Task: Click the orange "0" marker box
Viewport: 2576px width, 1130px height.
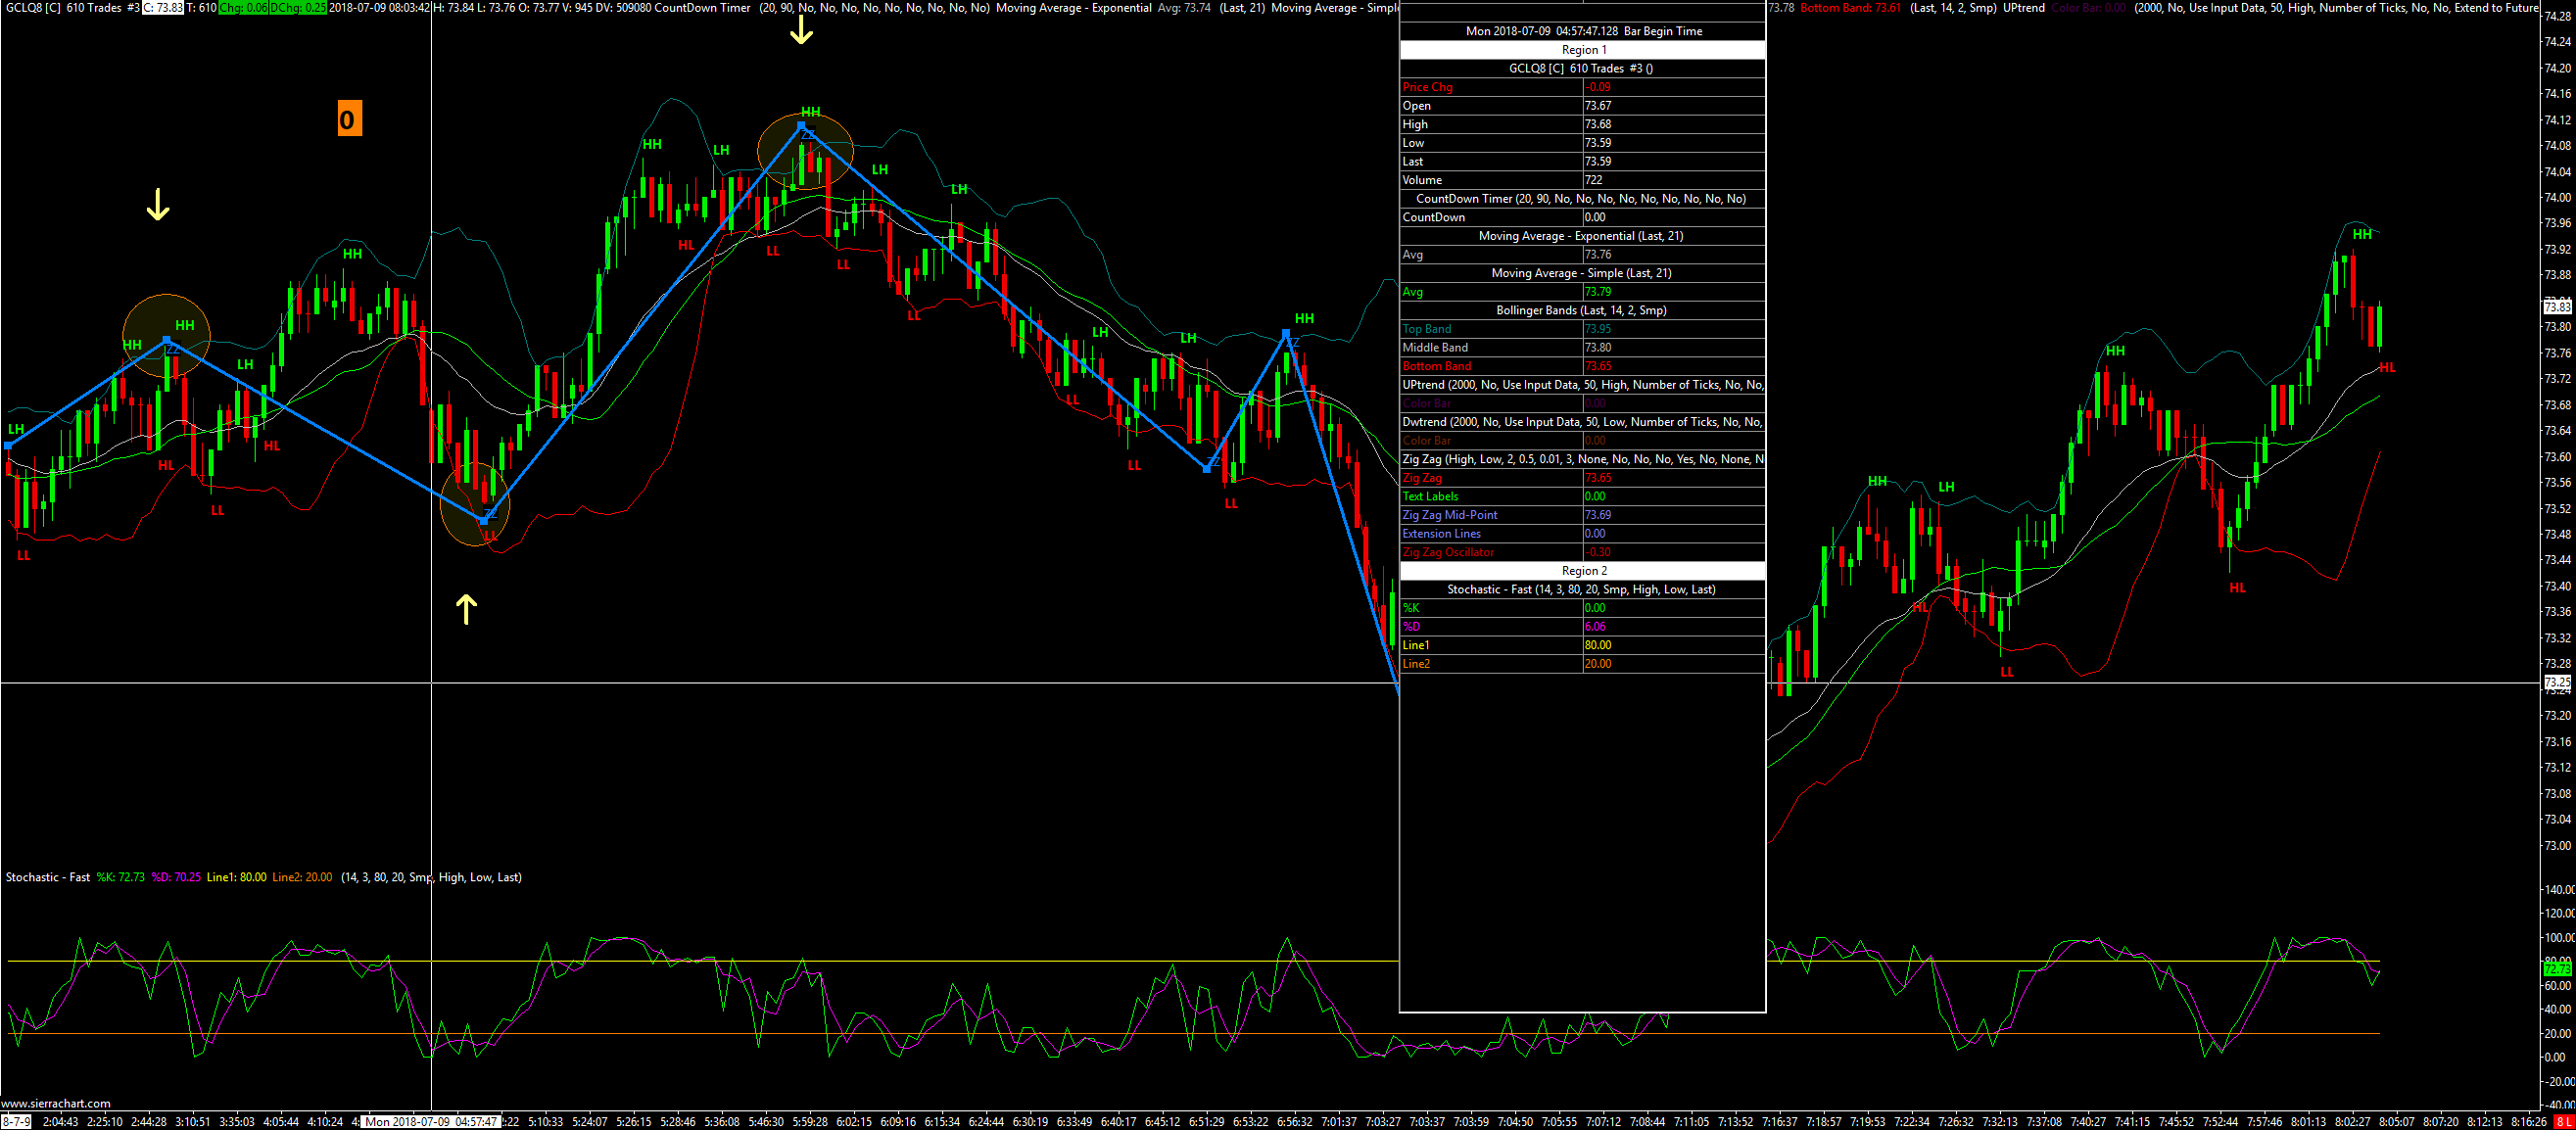Action: pyautogui.click(x=349, y=119)
